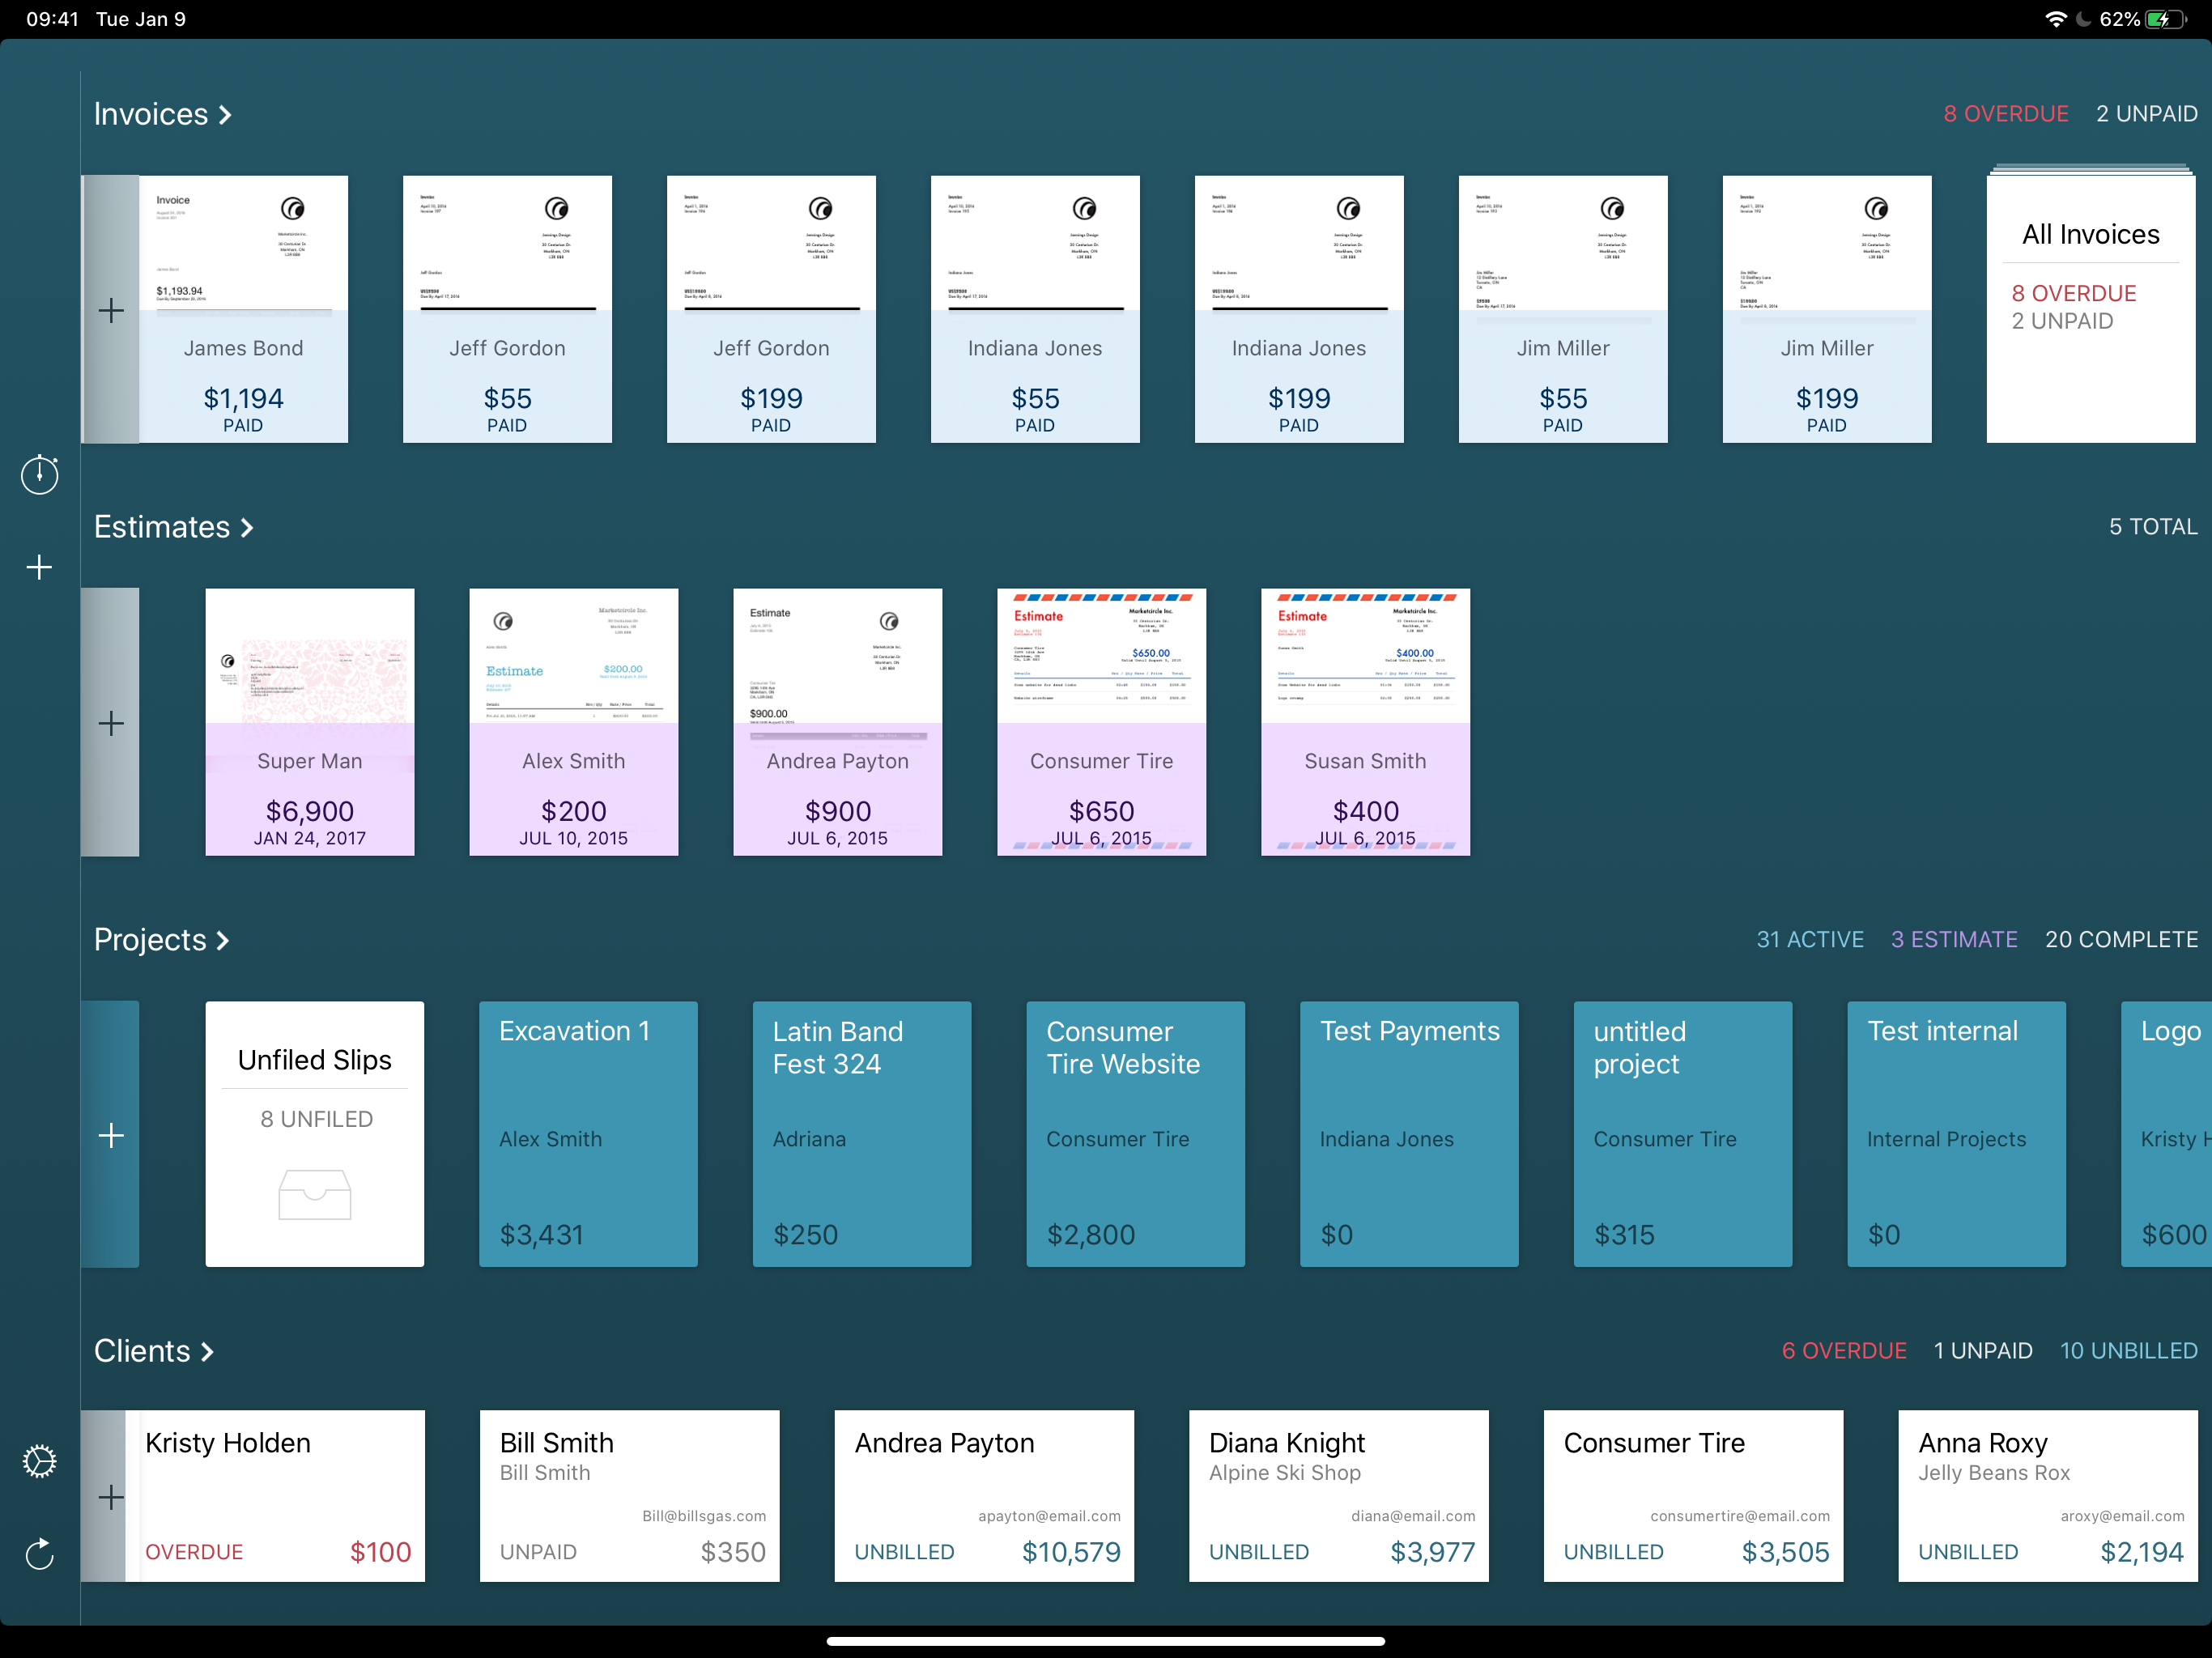Open Consumer Tire client card
The height and width of the screenshot is (1658, 2212).
tap(1694, 1497)
